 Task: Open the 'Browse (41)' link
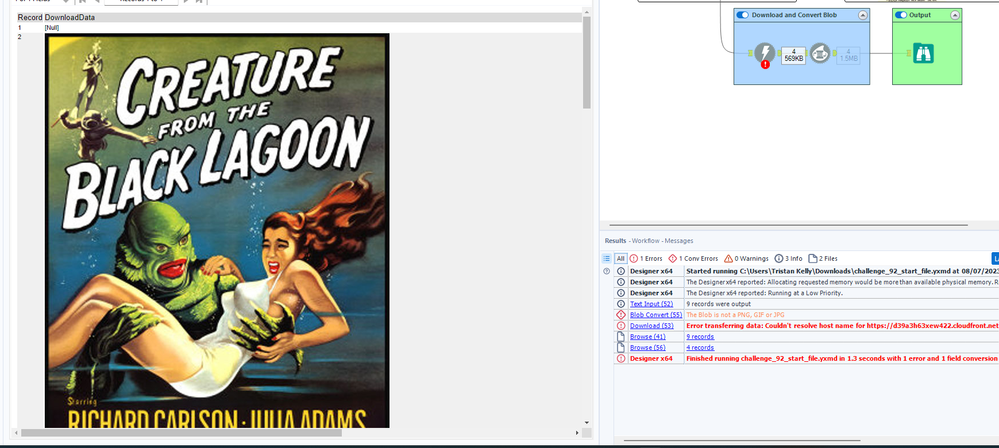point(648,336)
